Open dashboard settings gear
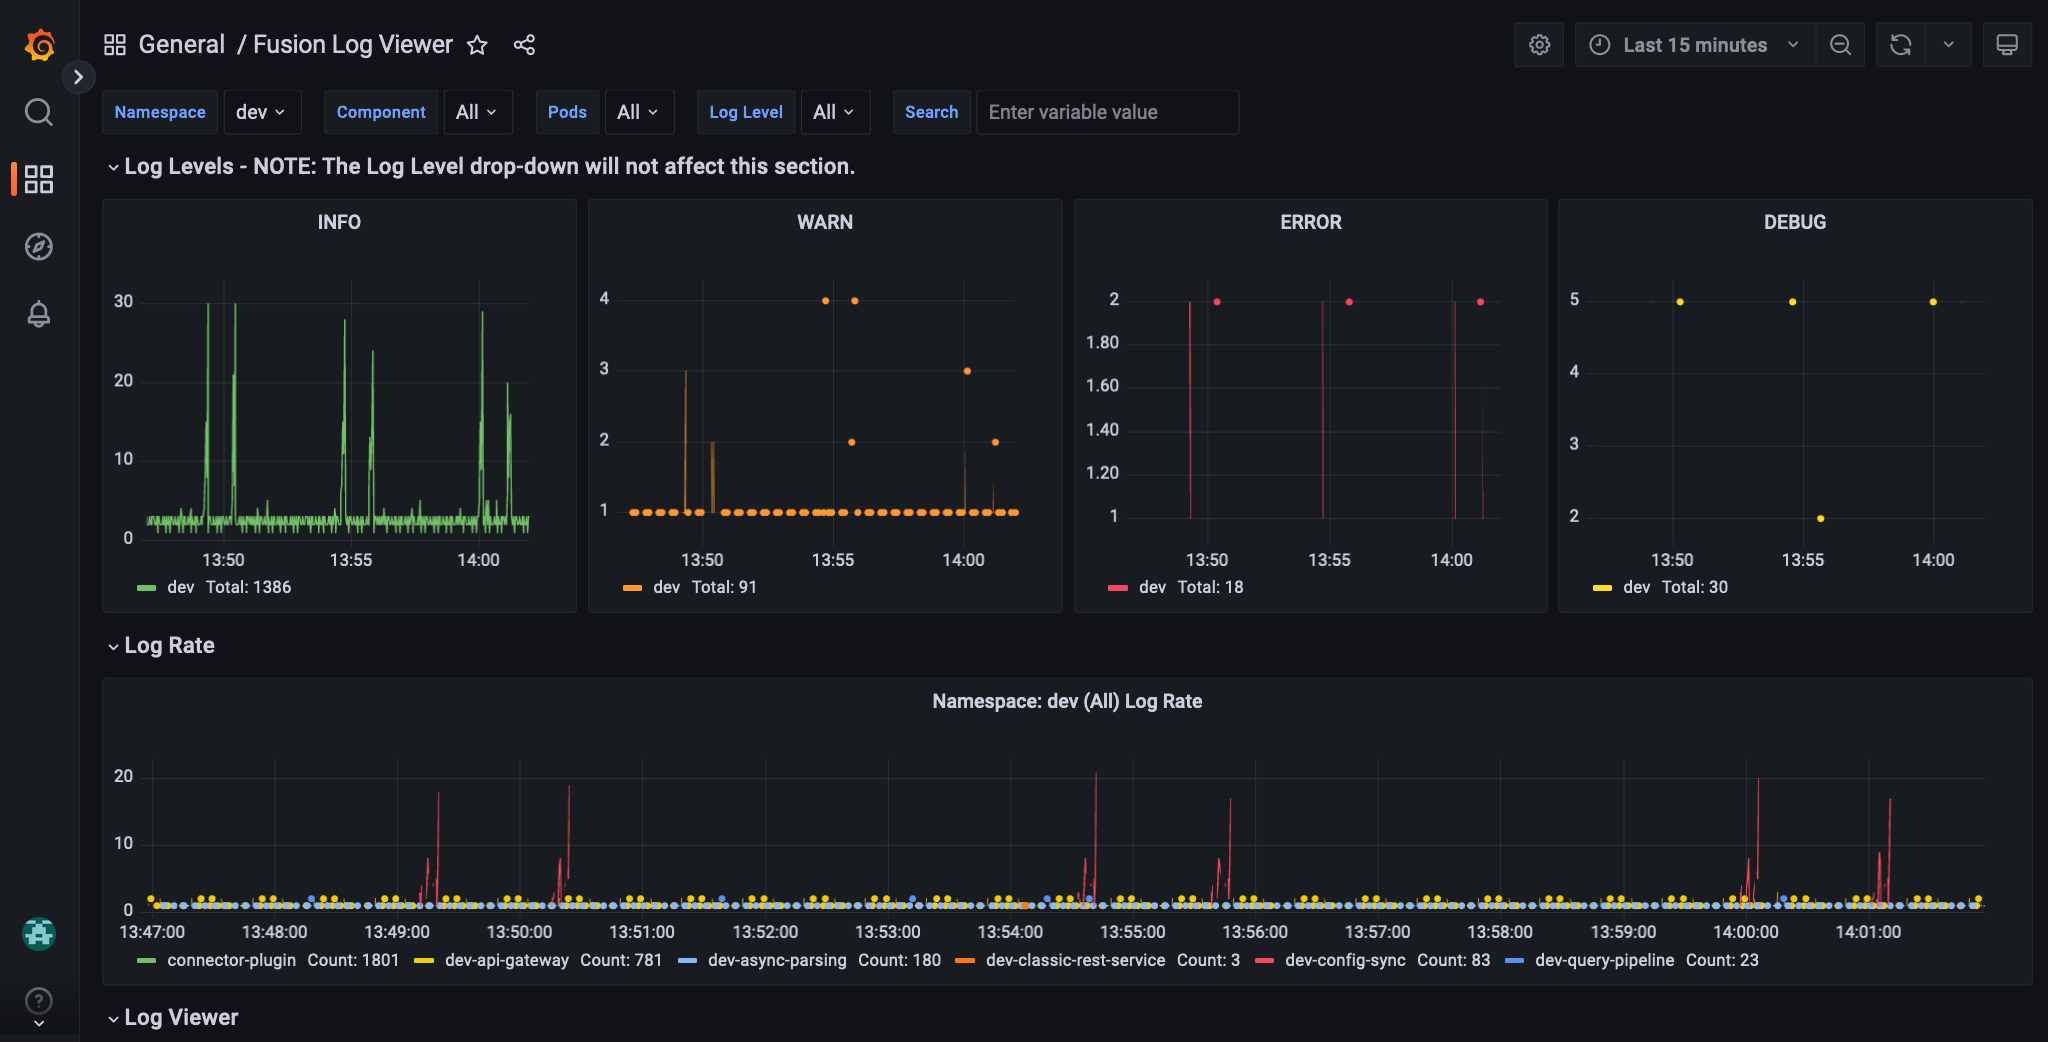 pos(1539,44)
